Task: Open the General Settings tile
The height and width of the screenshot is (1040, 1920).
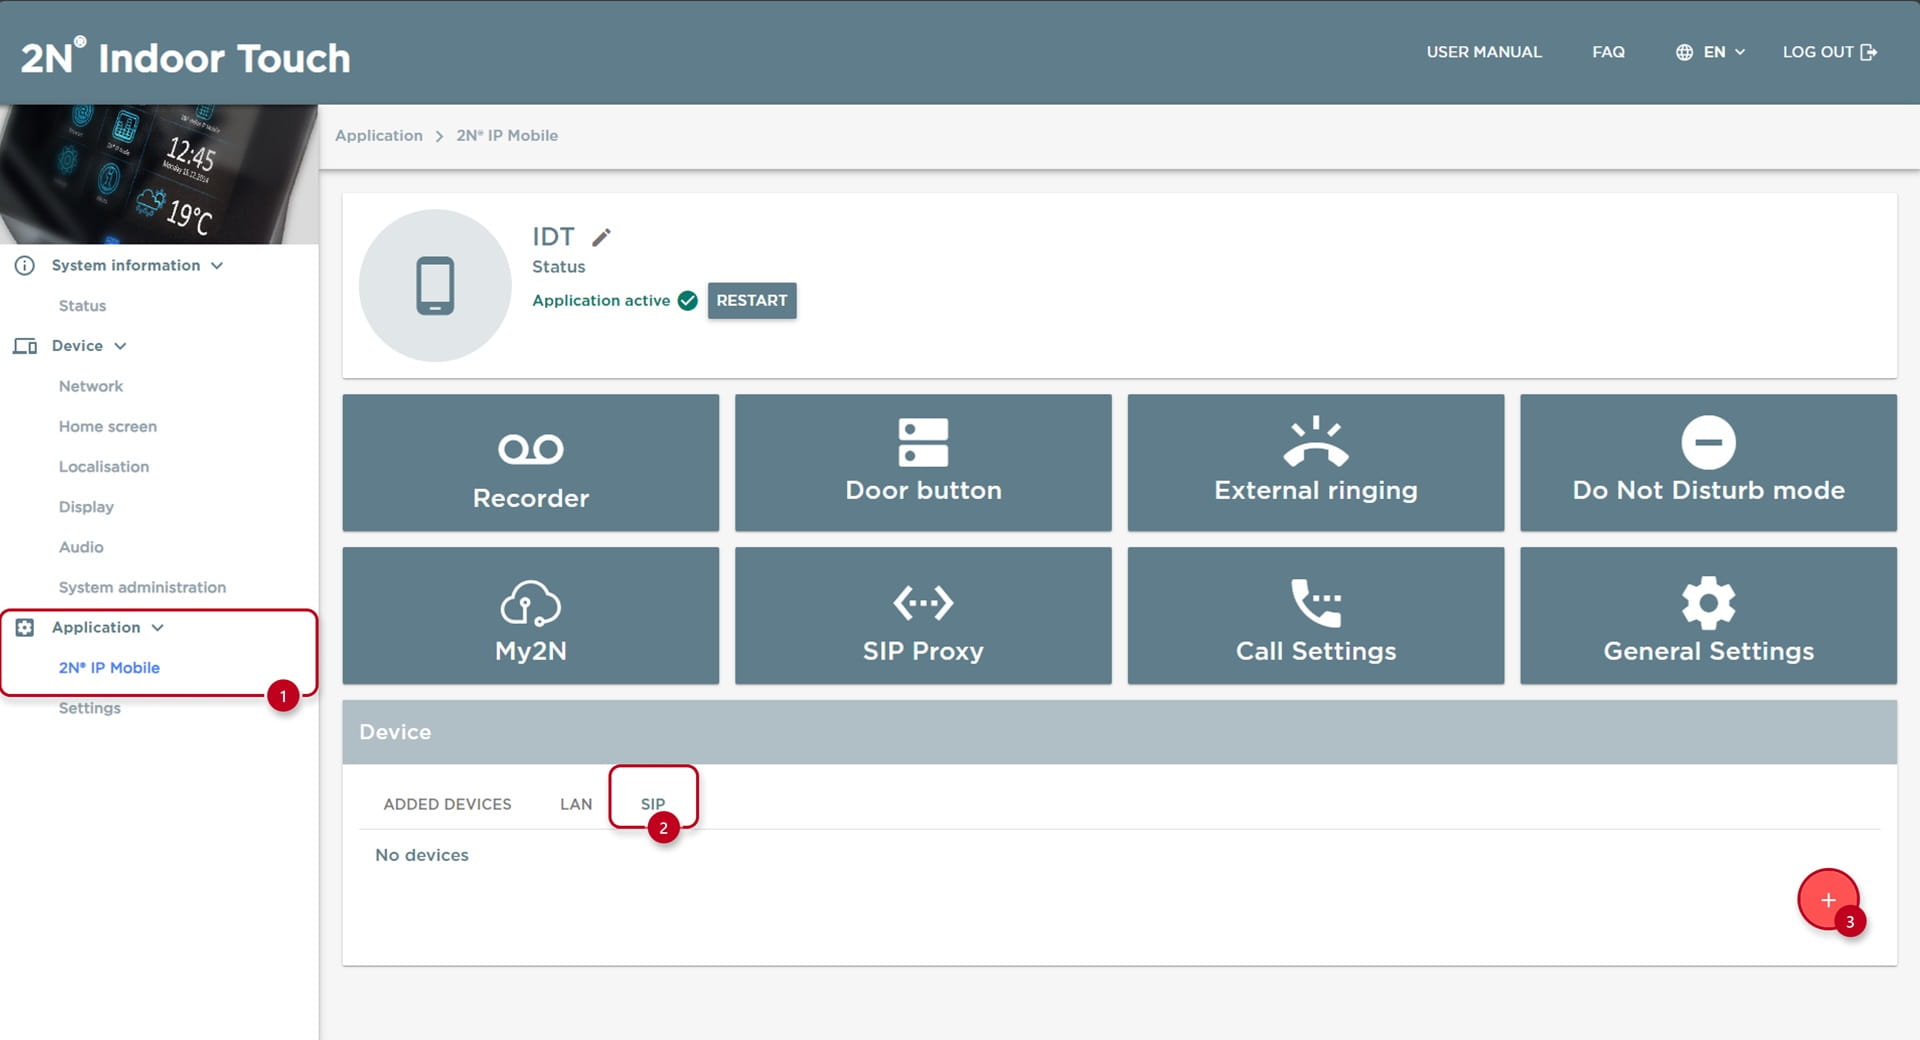Action: (1708, 615)
